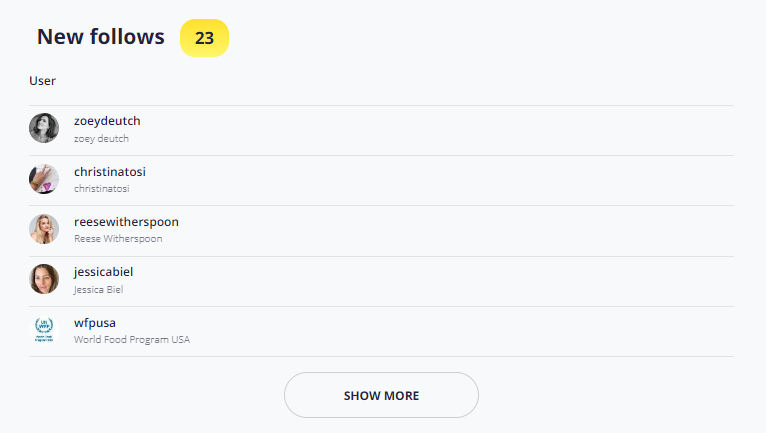Click the User column header

(x=43, y=81)
